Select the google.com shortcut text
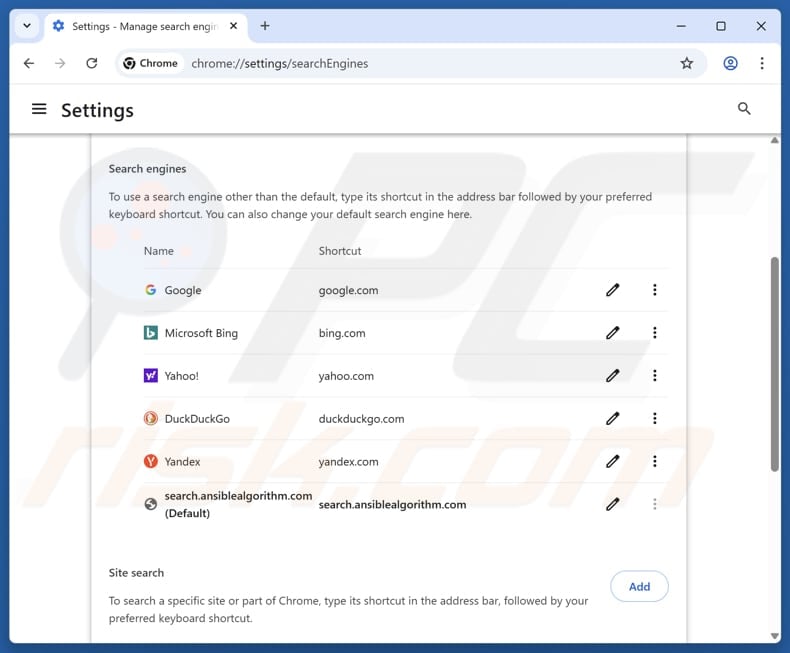The width and height of the screenshot is (790, 653). [348, 290]
